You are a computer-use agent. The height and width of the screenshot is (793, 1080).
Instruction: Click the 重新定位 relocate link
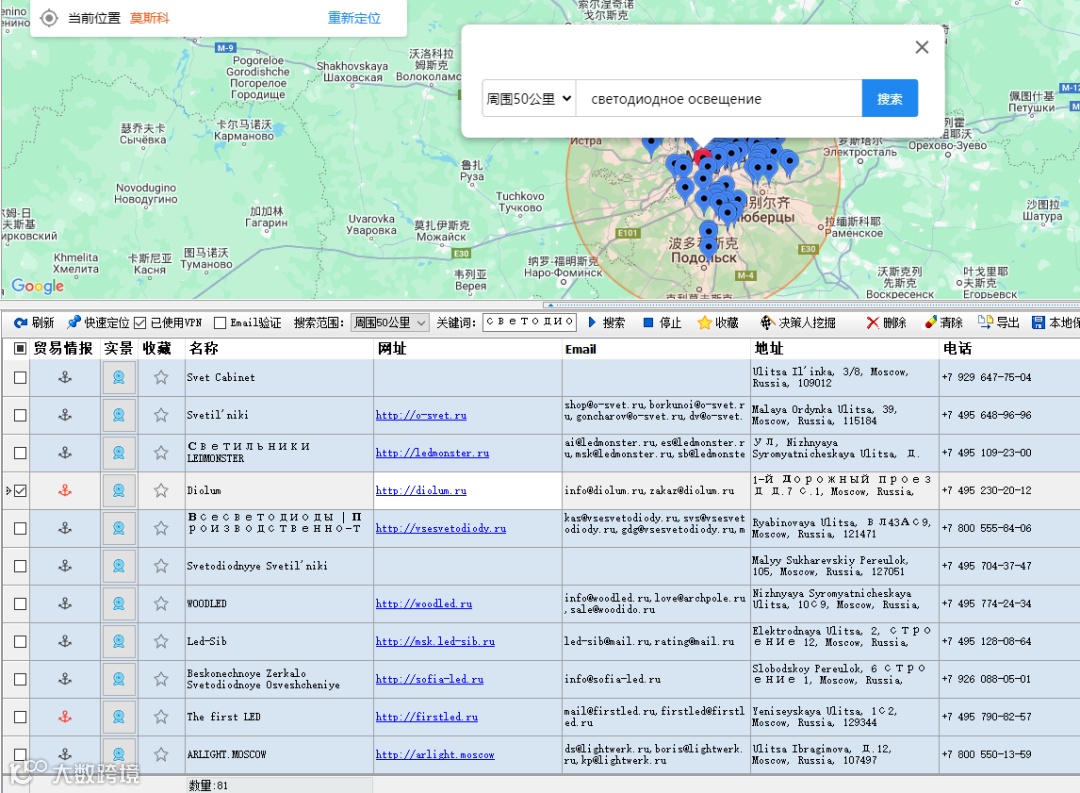pyautogui.click(x=354, y=18)
